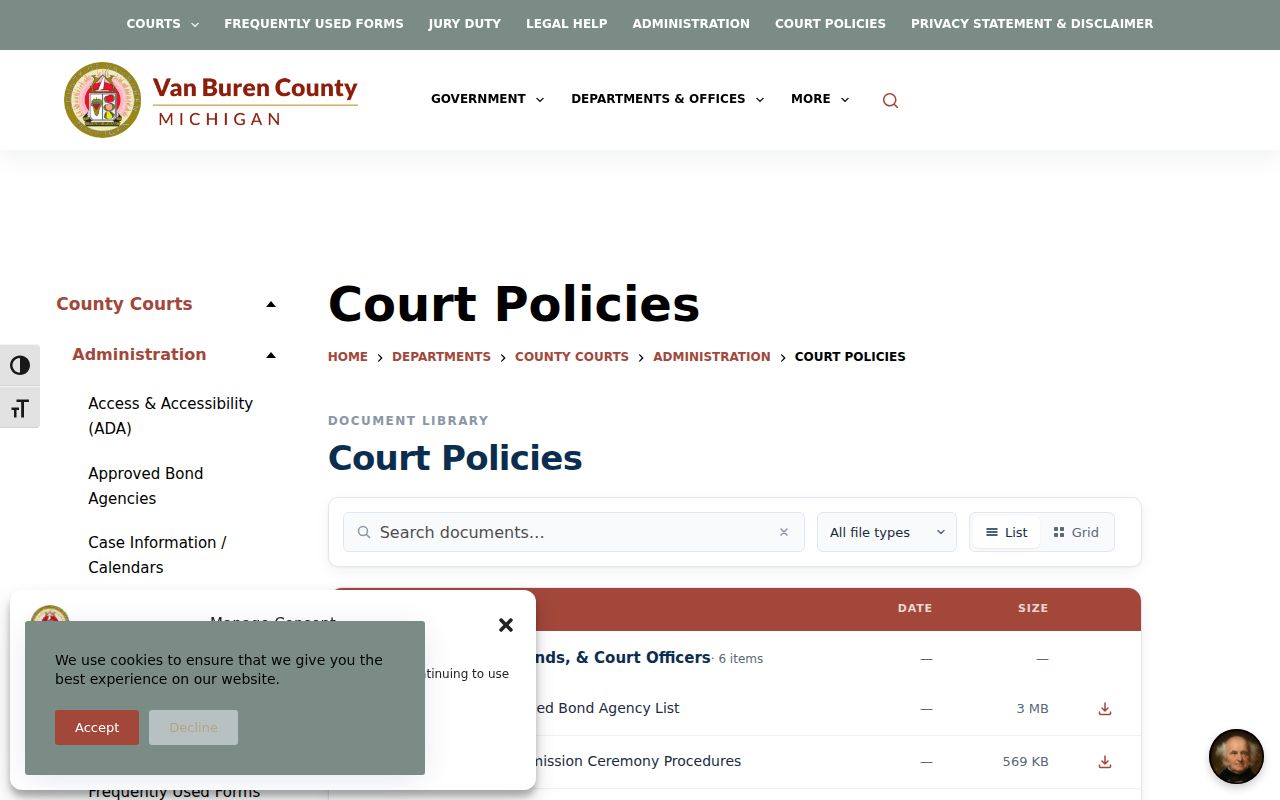The height and width of the screenshot is (800, 1280).
Task: Accept cookies
Action: point(97,727)
